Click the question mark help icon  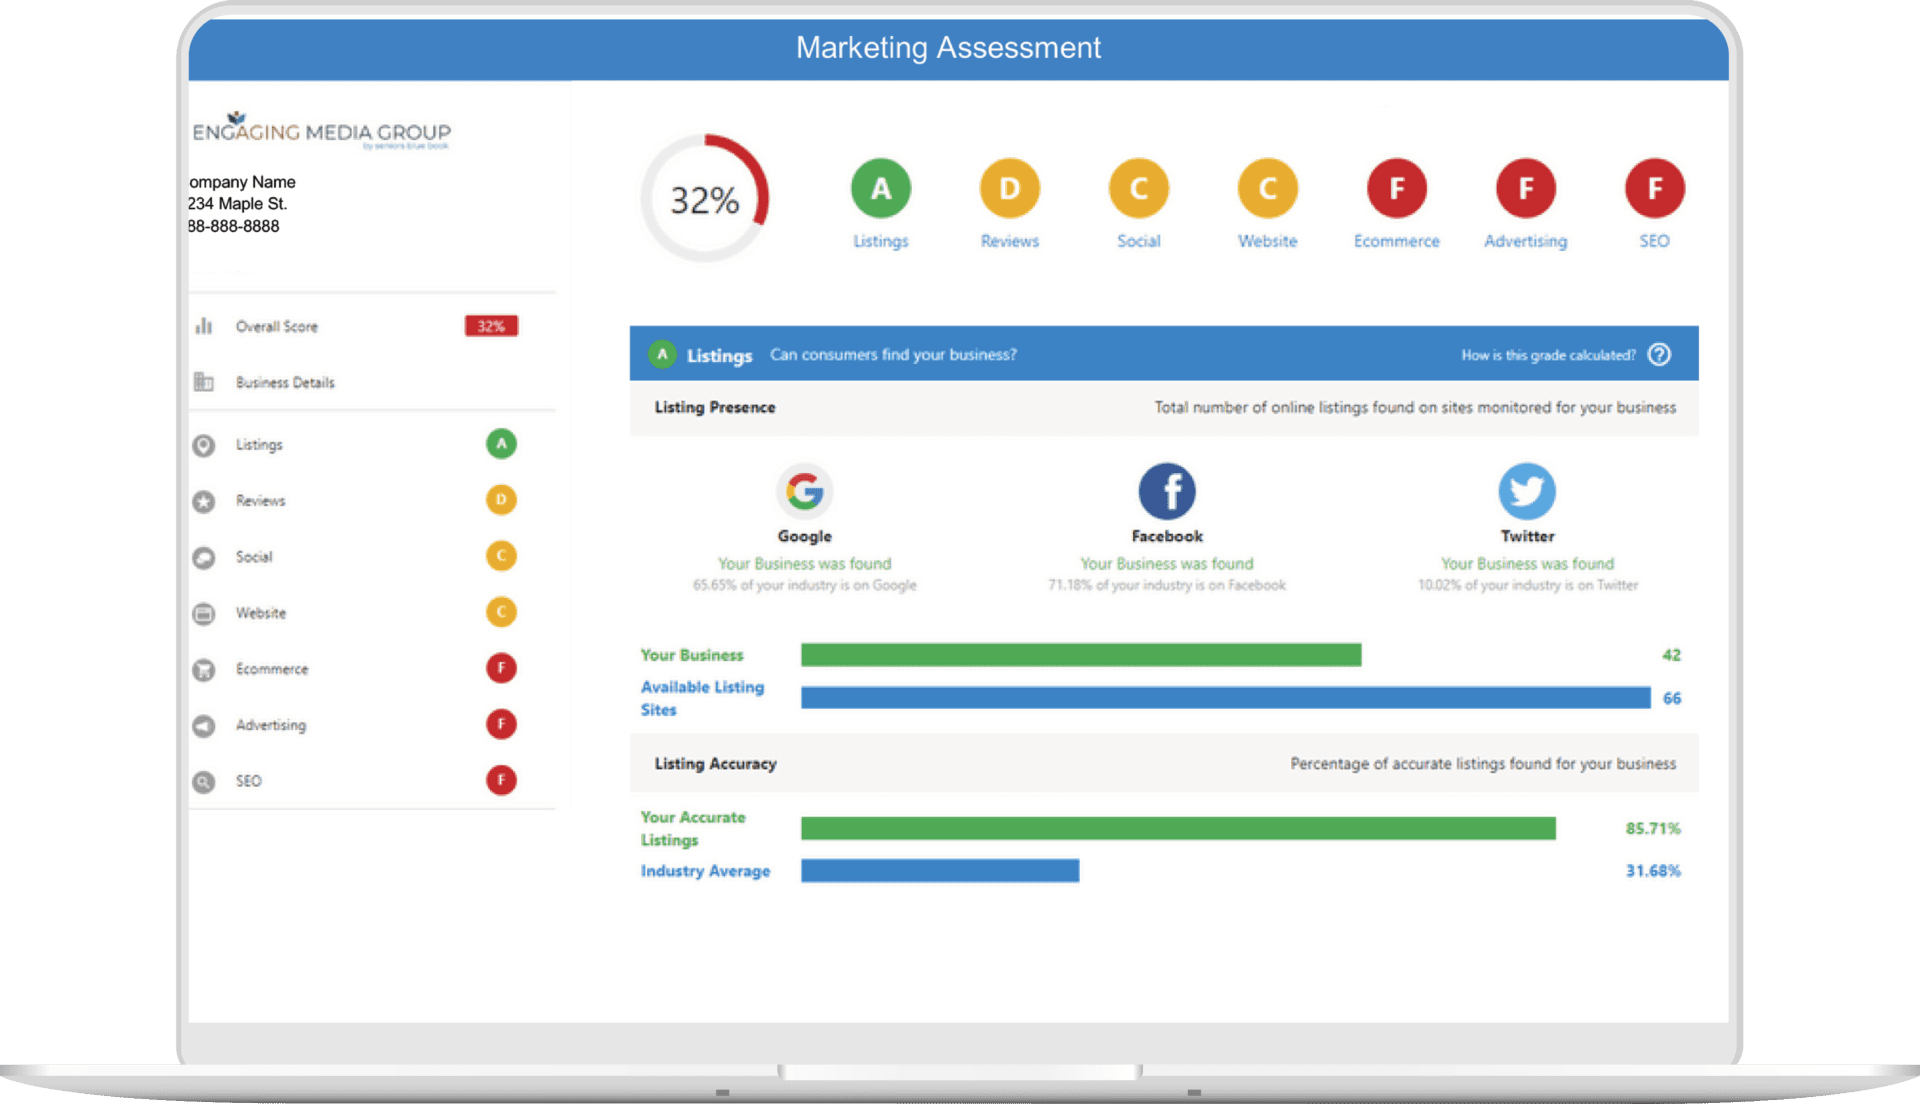coord(1659,355)
